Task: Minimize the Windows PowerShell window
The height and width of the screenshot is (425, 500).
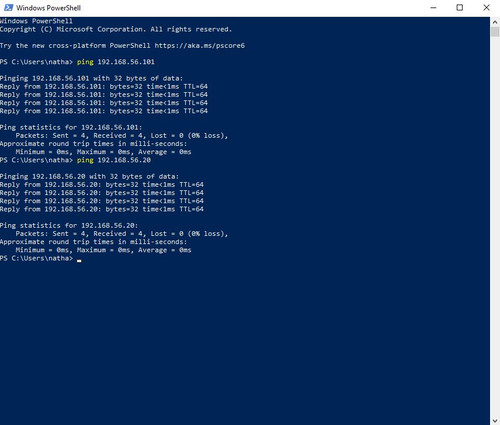Action: tap(433, 7)
